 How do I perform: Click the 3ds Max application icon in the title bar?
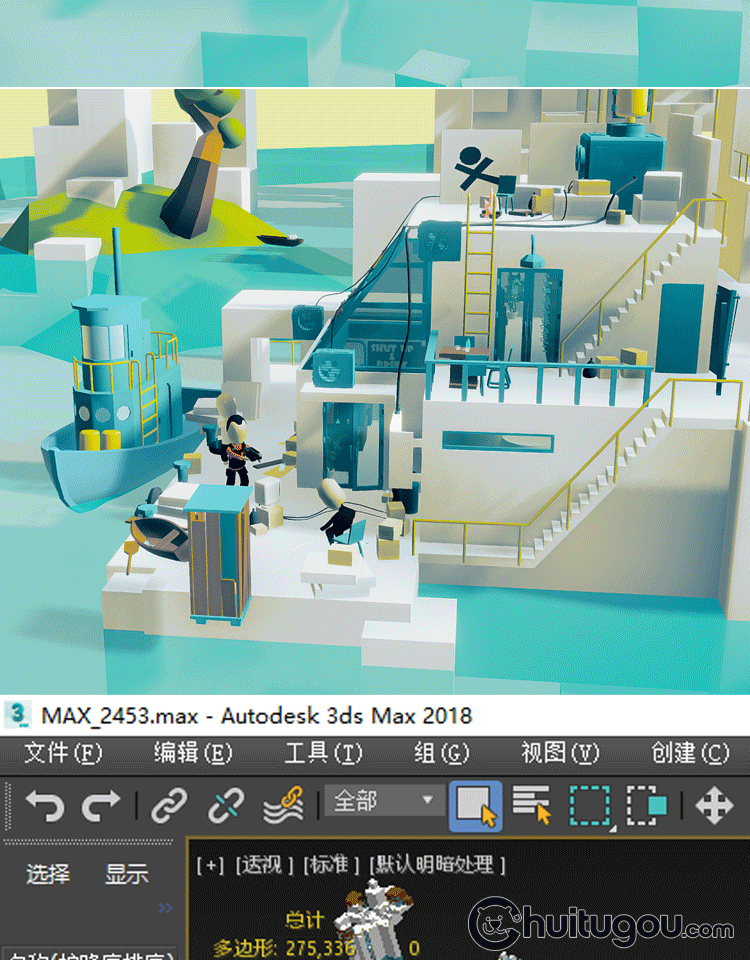(17, 714)
